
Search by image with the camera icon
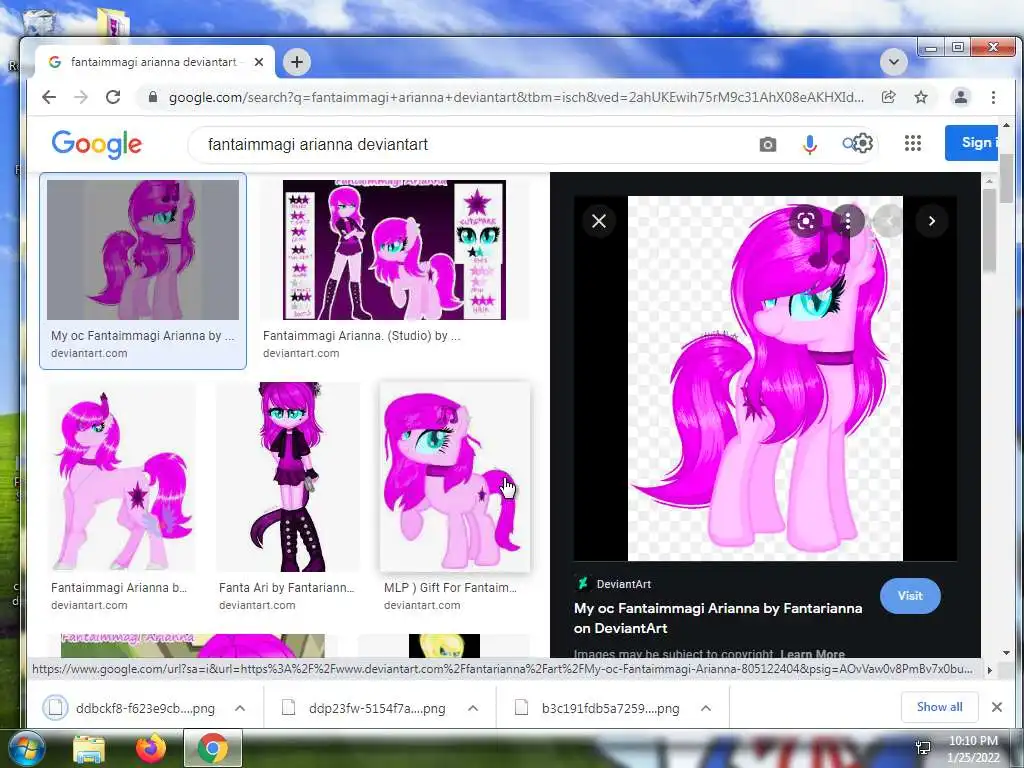click(768, 144)
